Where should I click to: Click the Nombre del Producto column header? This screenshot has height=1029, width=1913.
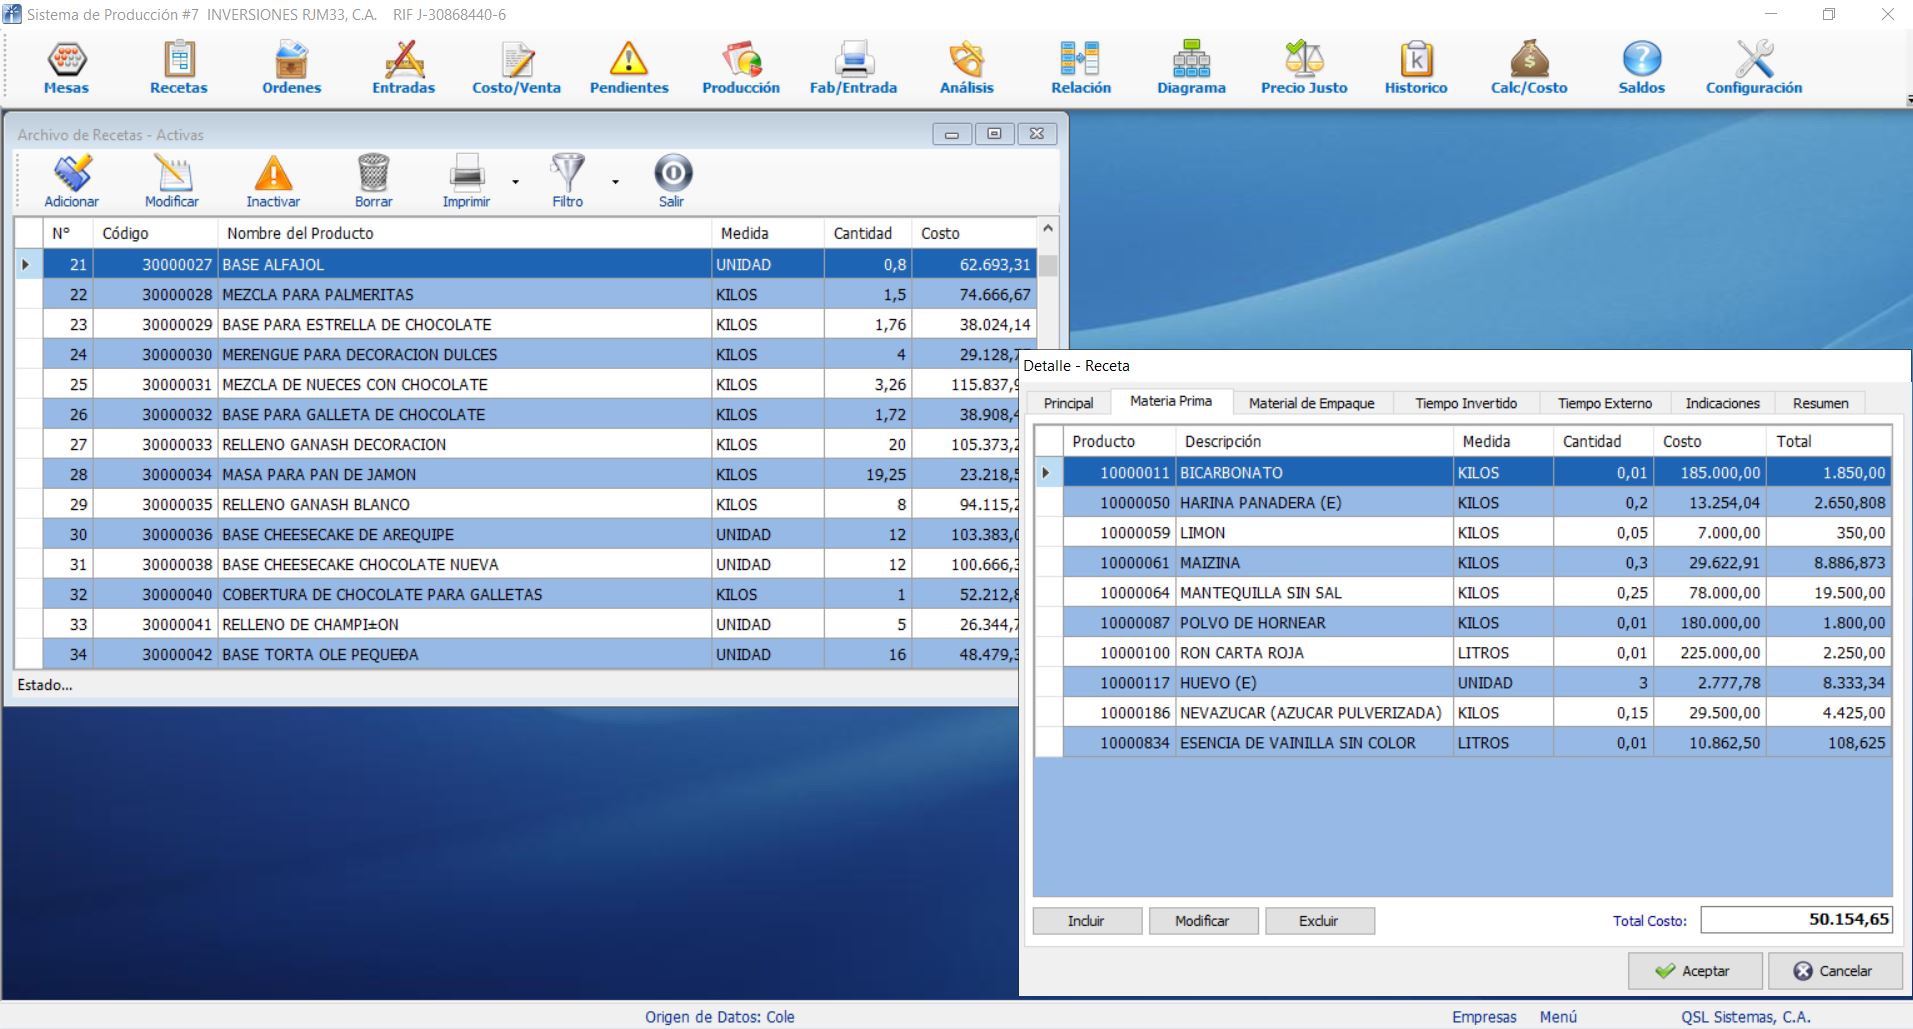(465, 233)
